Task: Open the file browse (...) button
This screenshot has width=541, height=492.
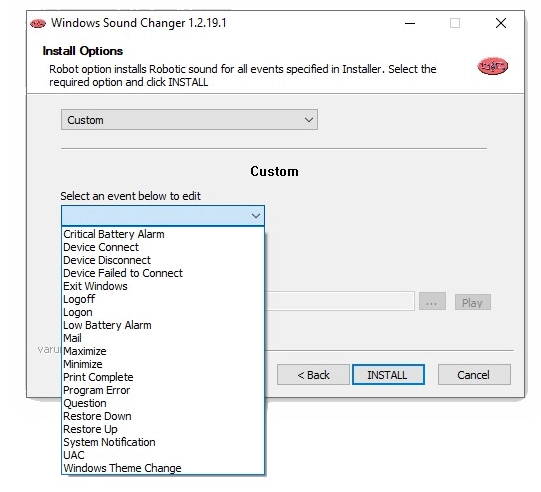Action: coord(432,302)
